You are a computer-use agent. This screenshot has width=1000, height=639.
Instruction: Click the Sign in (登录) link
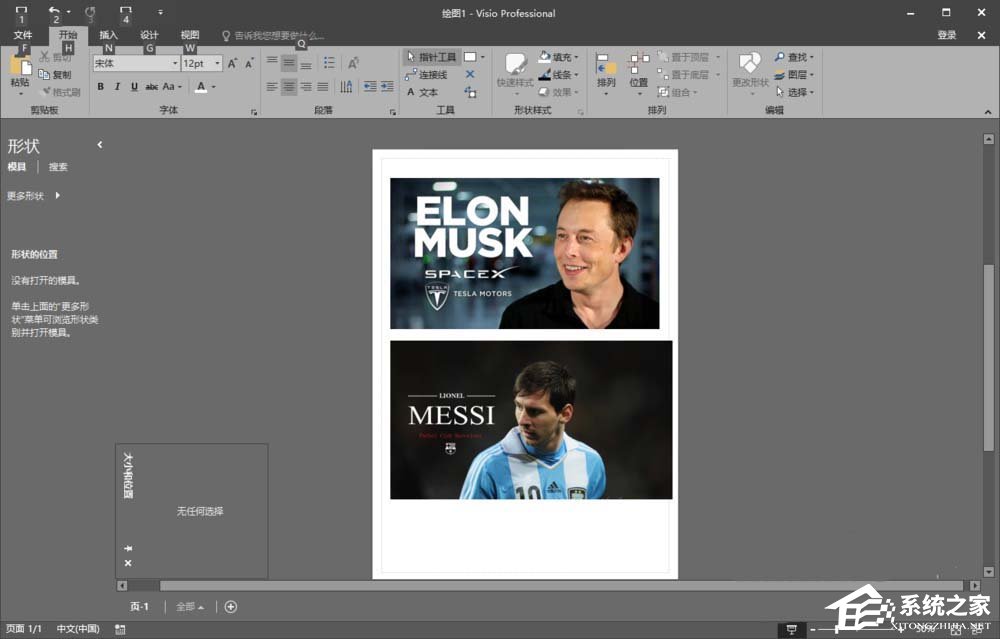(x=946, y=35)
